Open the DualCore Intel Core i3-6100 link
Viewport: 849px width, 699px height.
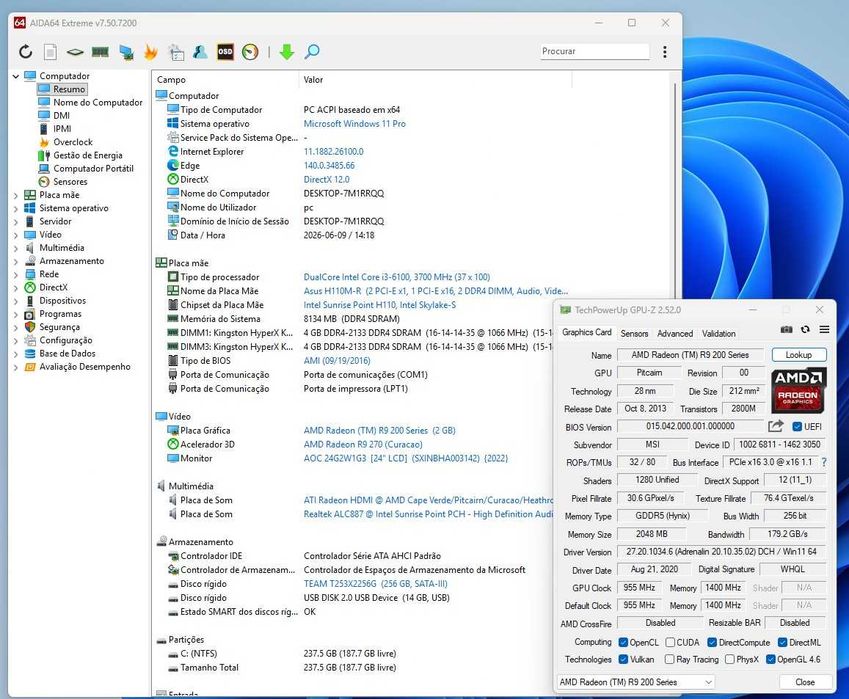(x=396, y=277)
